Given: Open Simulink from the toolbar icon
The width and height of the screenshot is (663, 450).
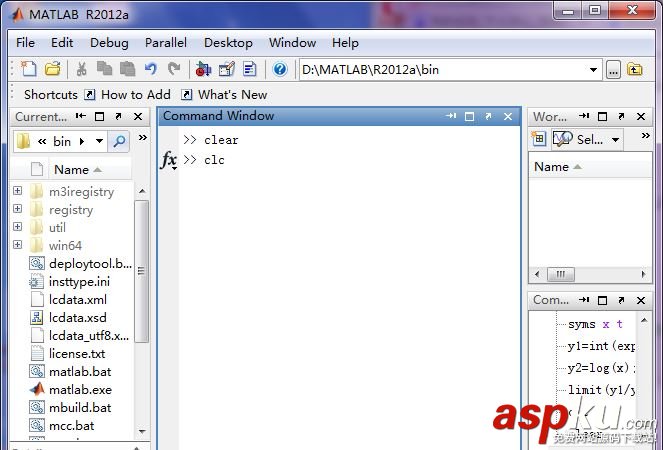Looking at the screenshot, I should pos(203,69).
